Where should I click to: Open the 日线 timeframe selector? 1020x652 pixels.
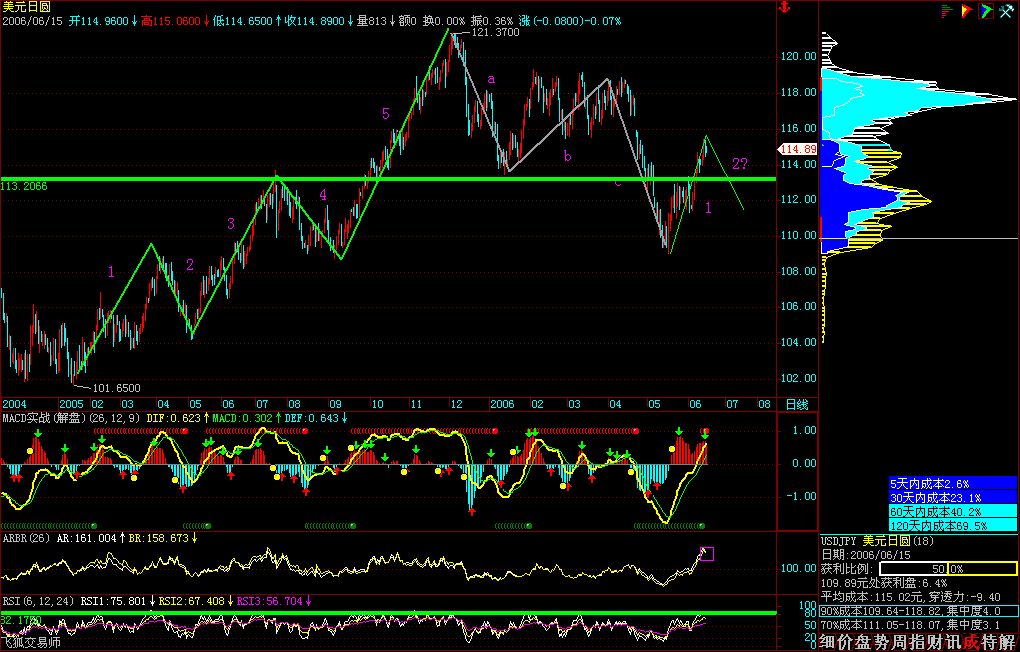pyautogui.click(x=790, y=405)
